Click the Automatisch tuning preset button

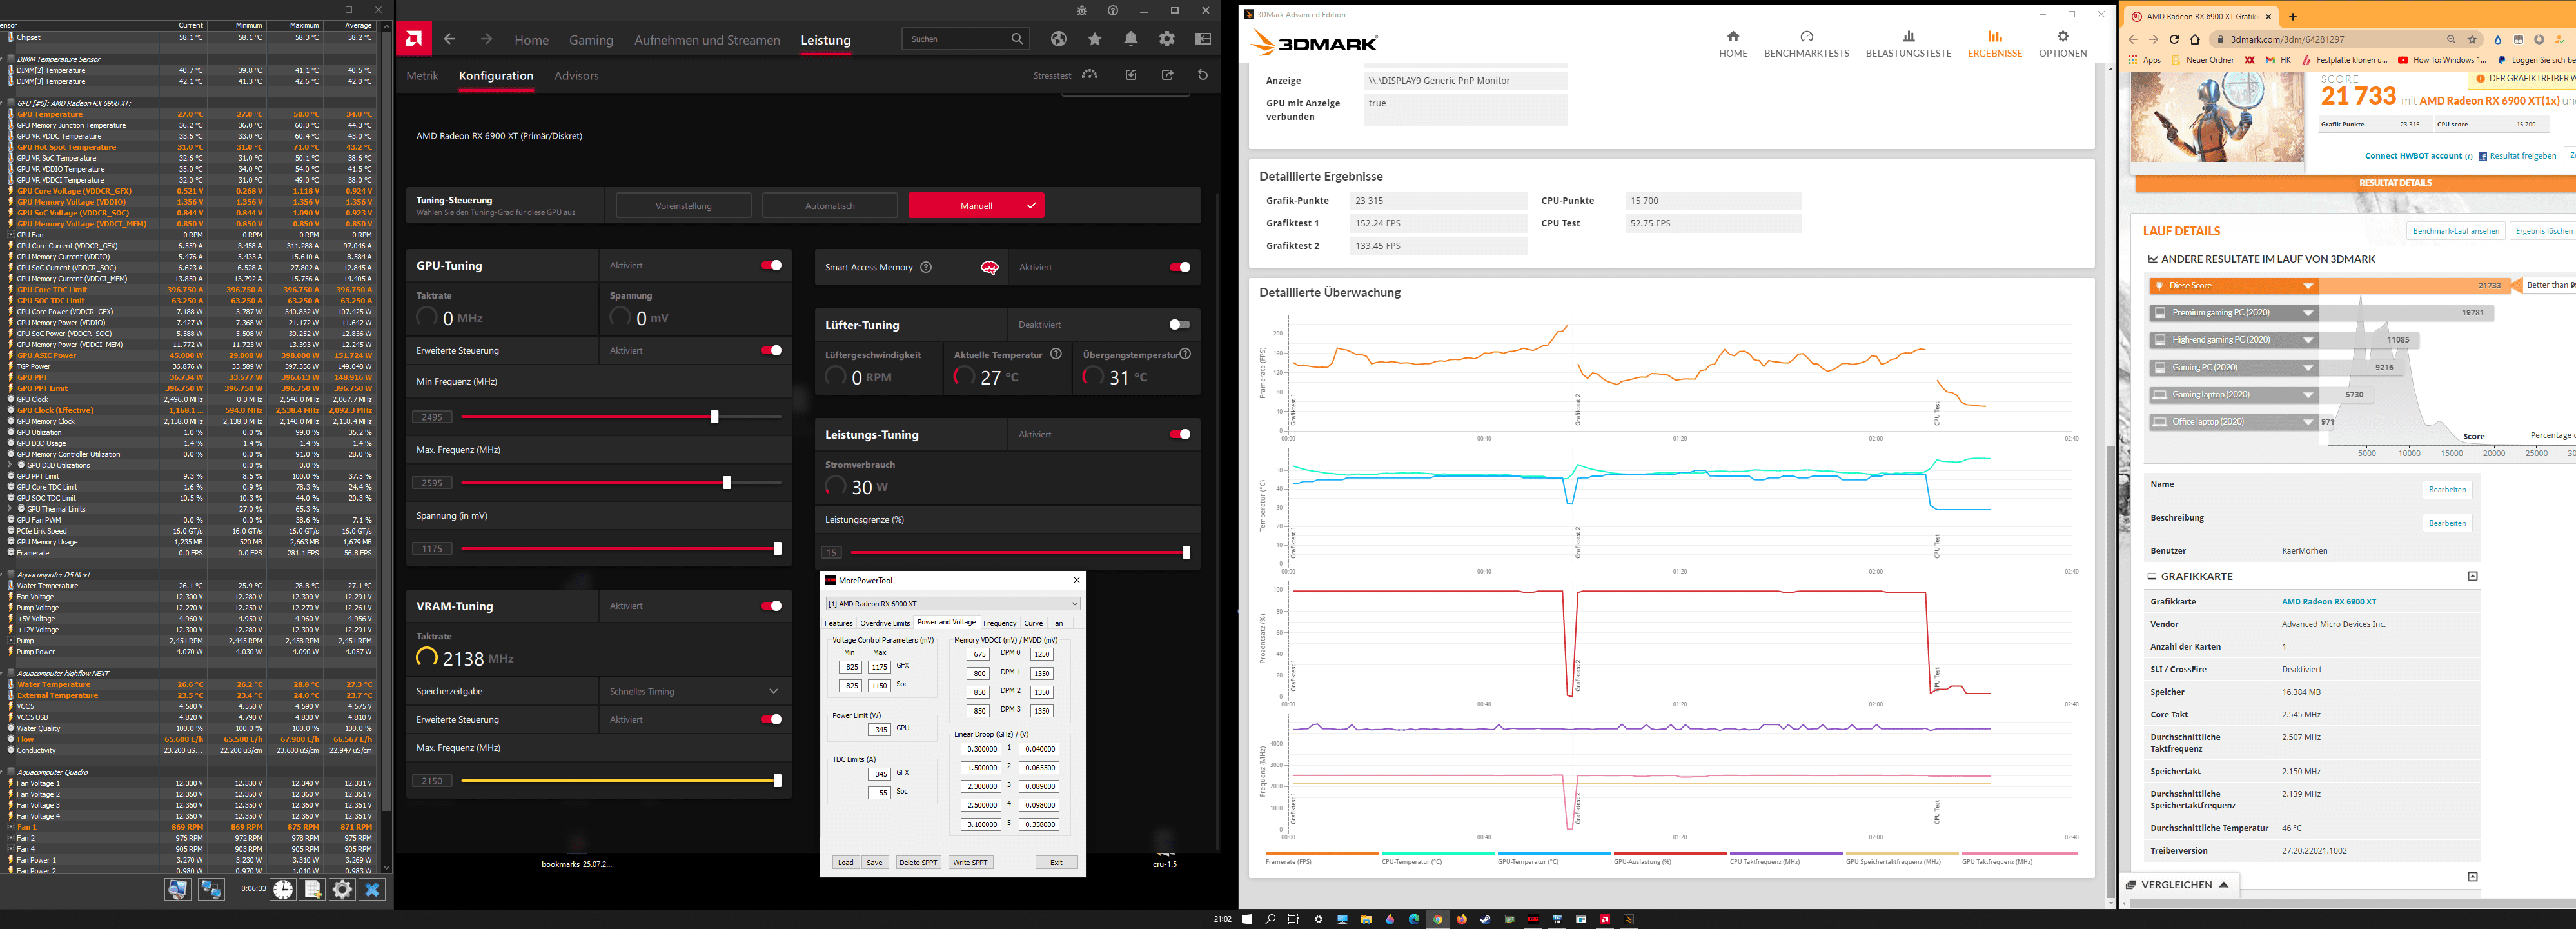[829, 206]
